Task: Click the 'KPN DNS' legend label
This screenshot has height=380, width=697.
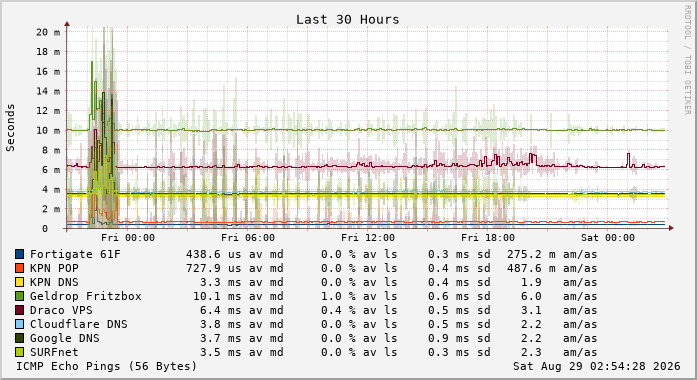Action: pos(54,282)
